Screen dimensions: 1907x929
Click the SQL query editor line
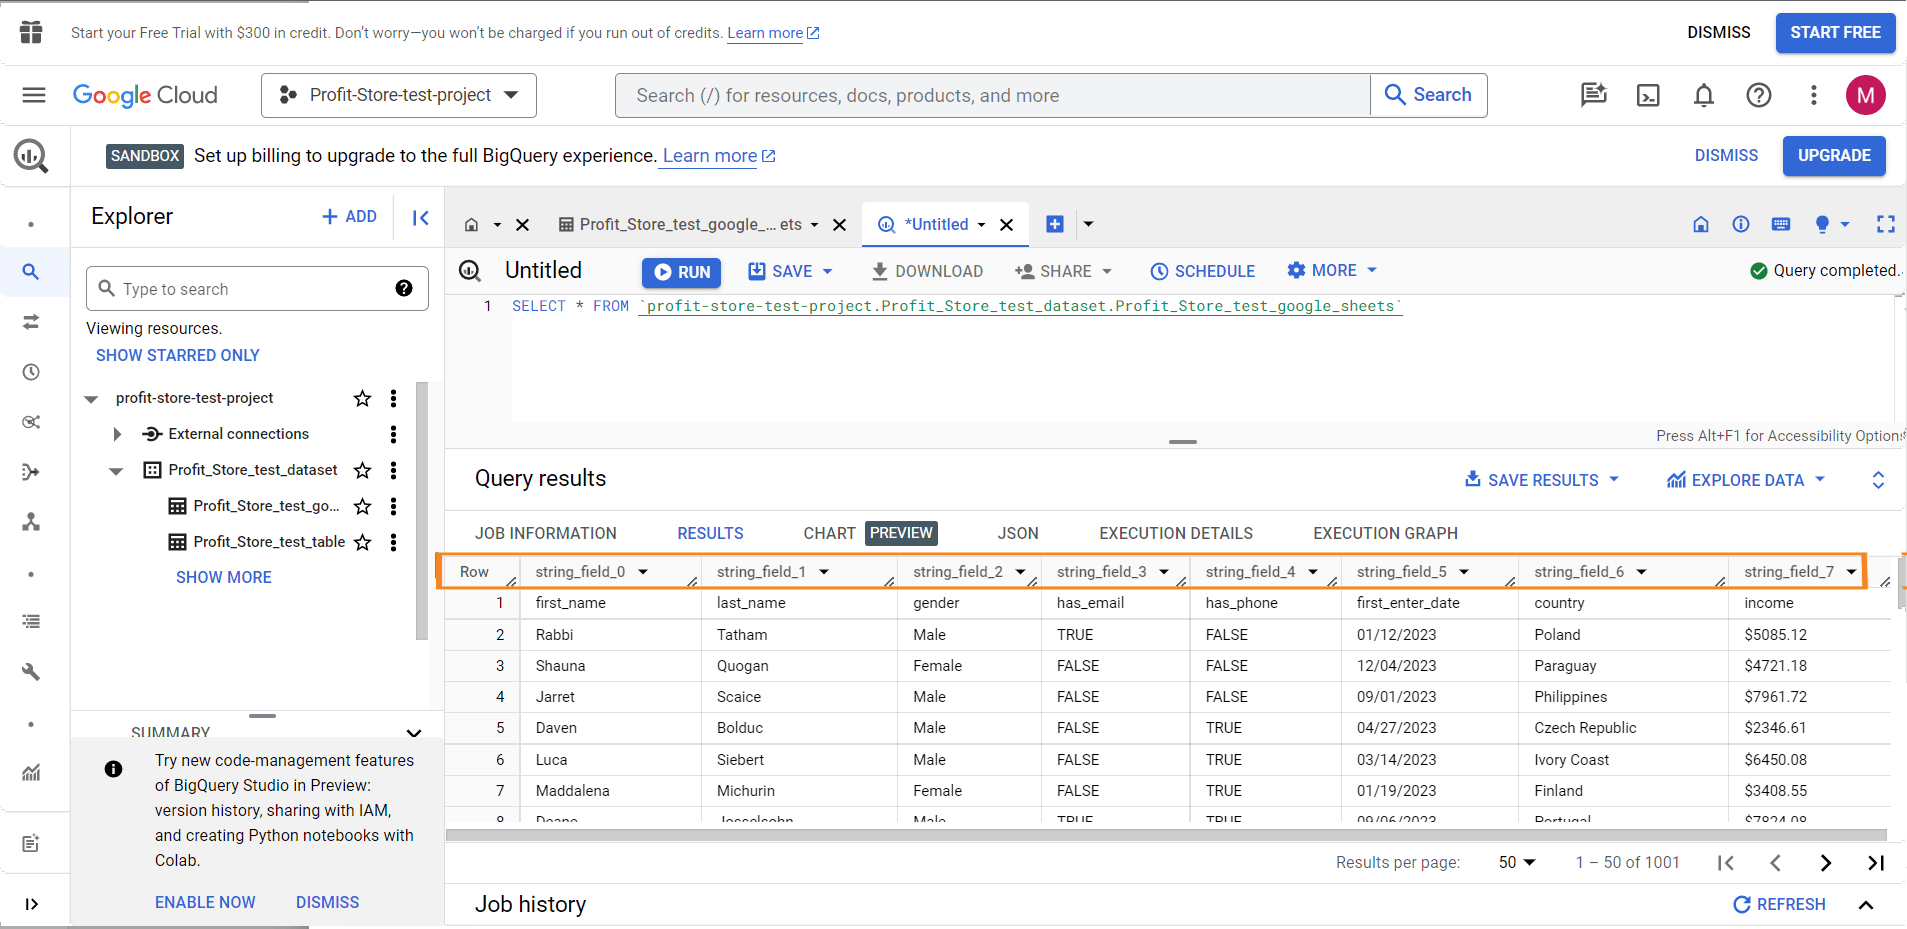pyautogui.click(x=957, y=306)
